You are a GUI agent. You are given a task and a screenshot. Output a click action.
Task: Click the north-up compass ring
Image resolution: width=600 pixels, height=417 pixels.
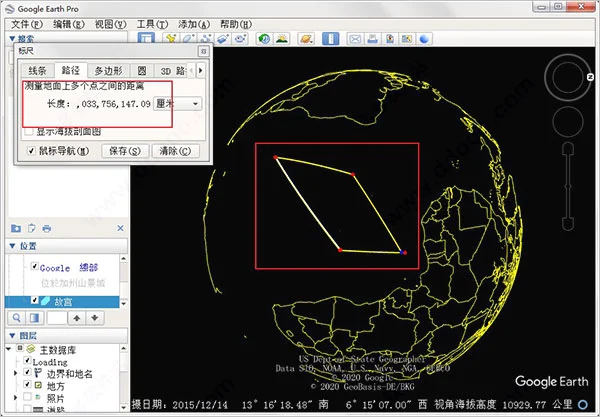[x=568, y=78]
